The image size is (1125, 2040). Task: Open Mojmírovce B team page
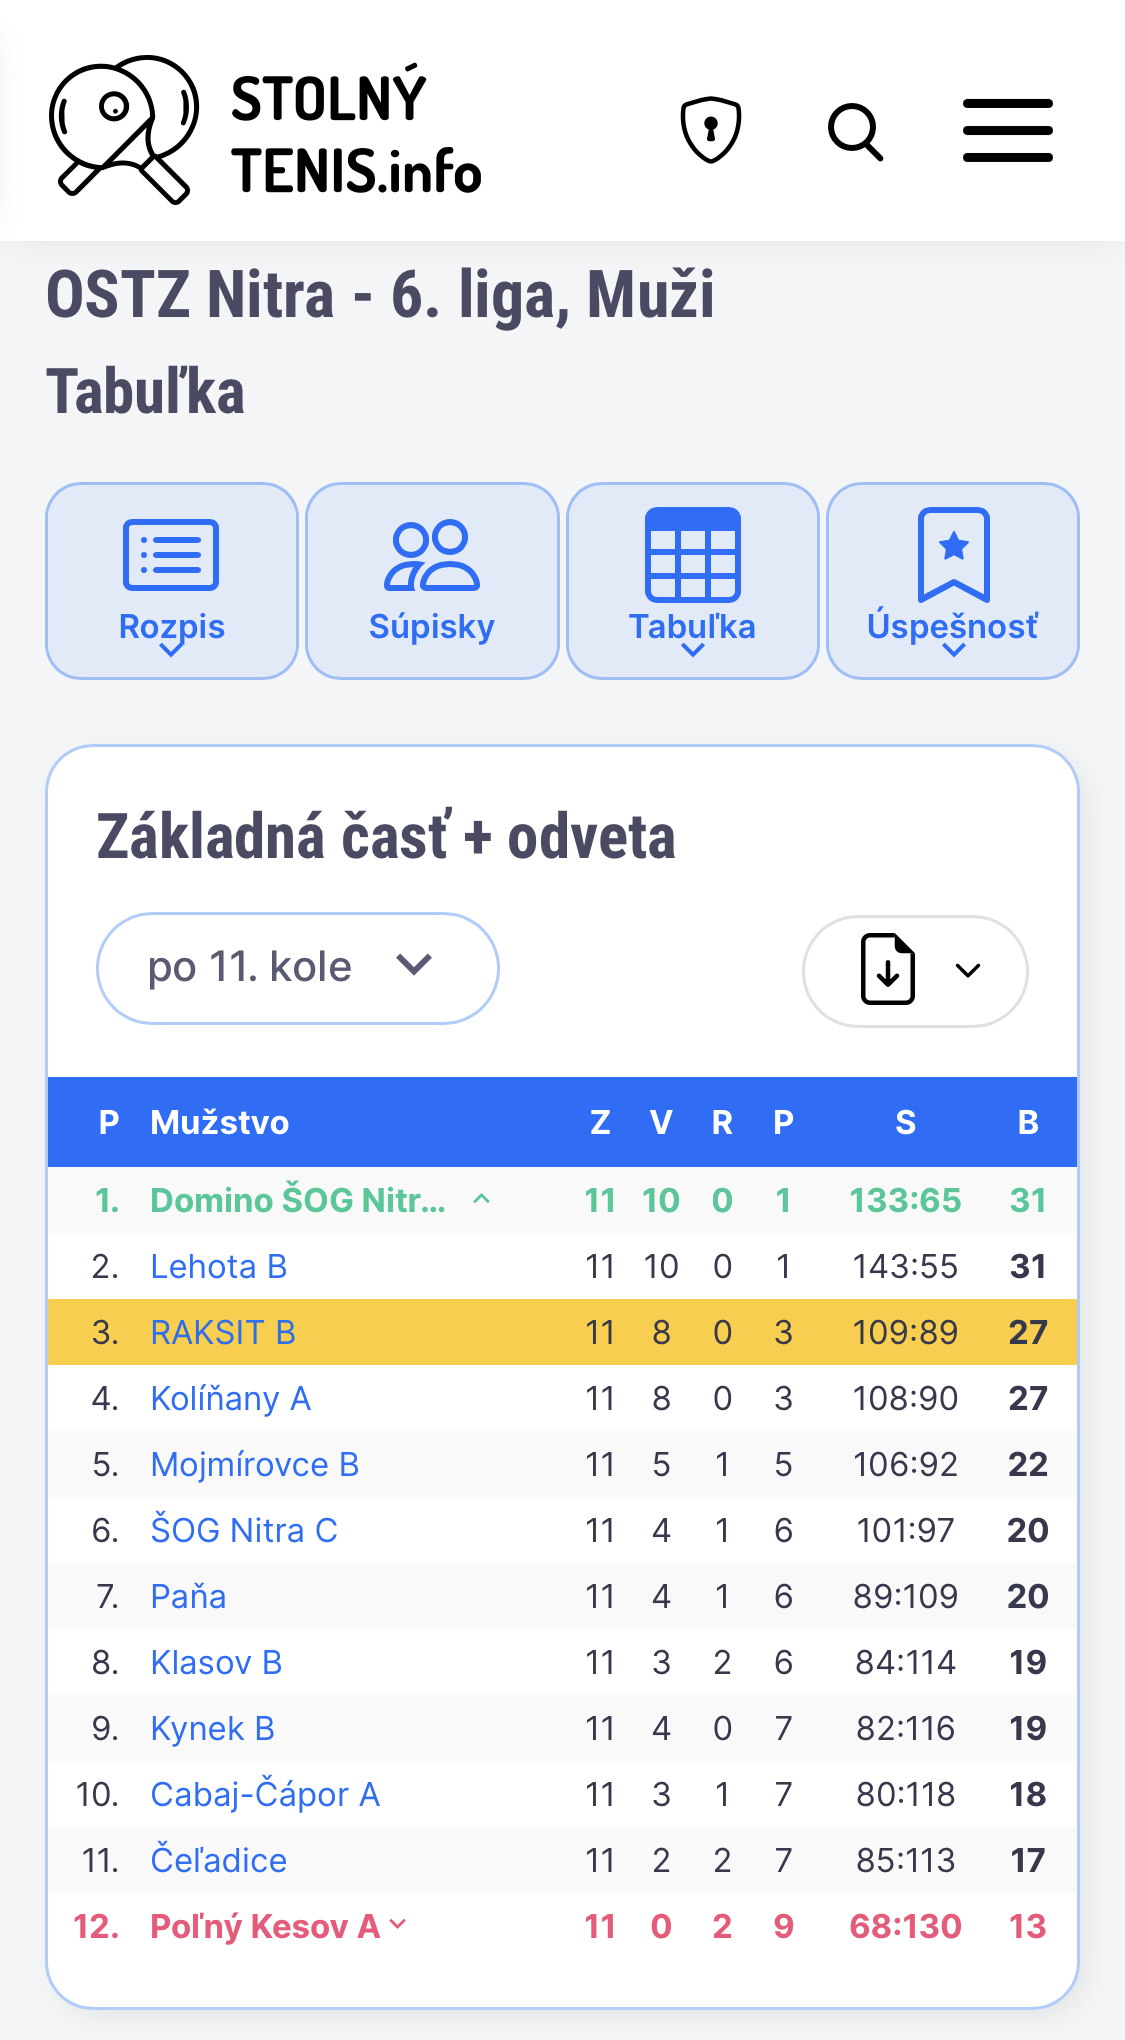coord(255,1464)
